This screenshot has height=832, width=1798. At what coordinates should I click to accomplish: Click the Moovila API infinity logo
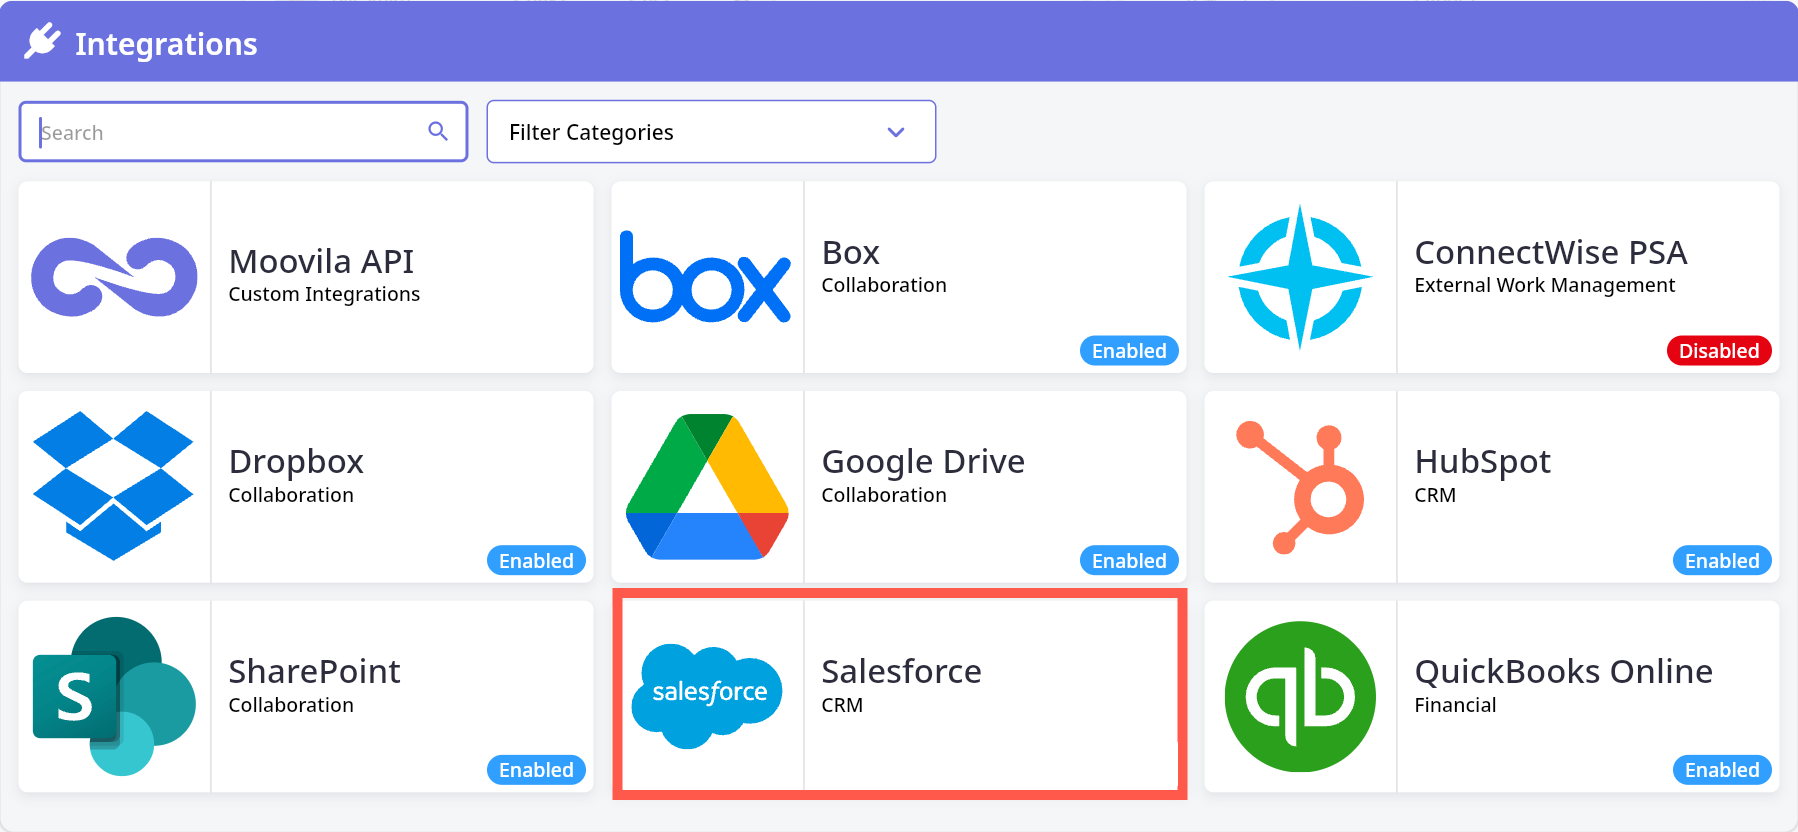114,277
